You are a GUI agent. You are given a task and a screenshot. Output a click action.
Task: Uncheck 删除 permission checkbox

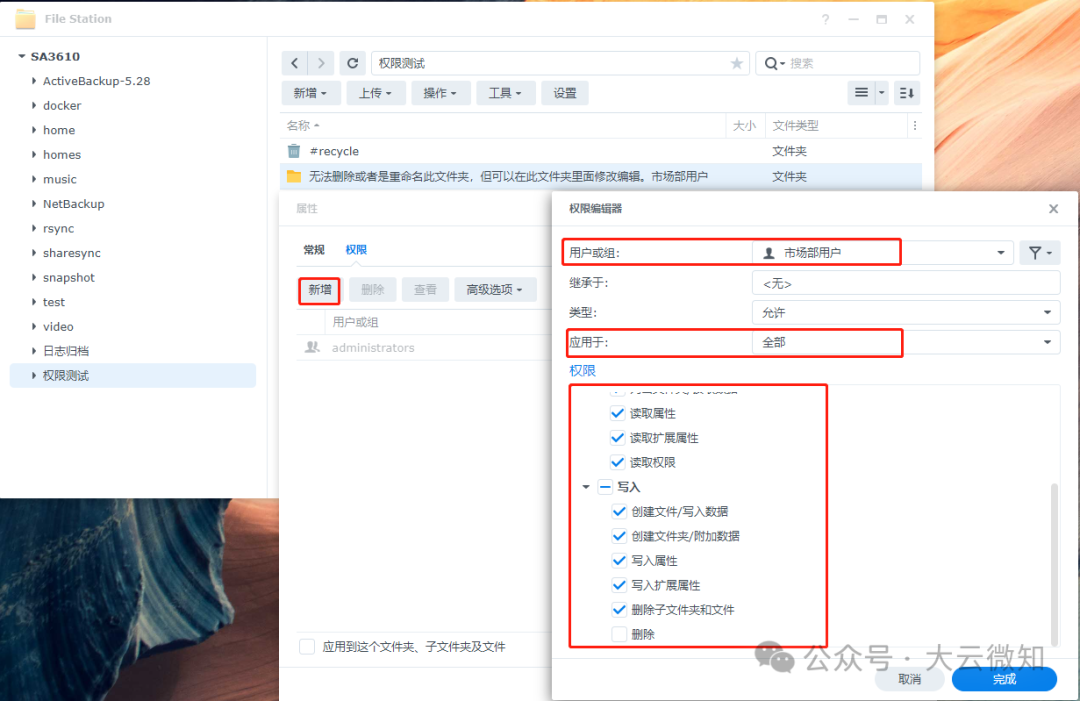pos(619,634)
